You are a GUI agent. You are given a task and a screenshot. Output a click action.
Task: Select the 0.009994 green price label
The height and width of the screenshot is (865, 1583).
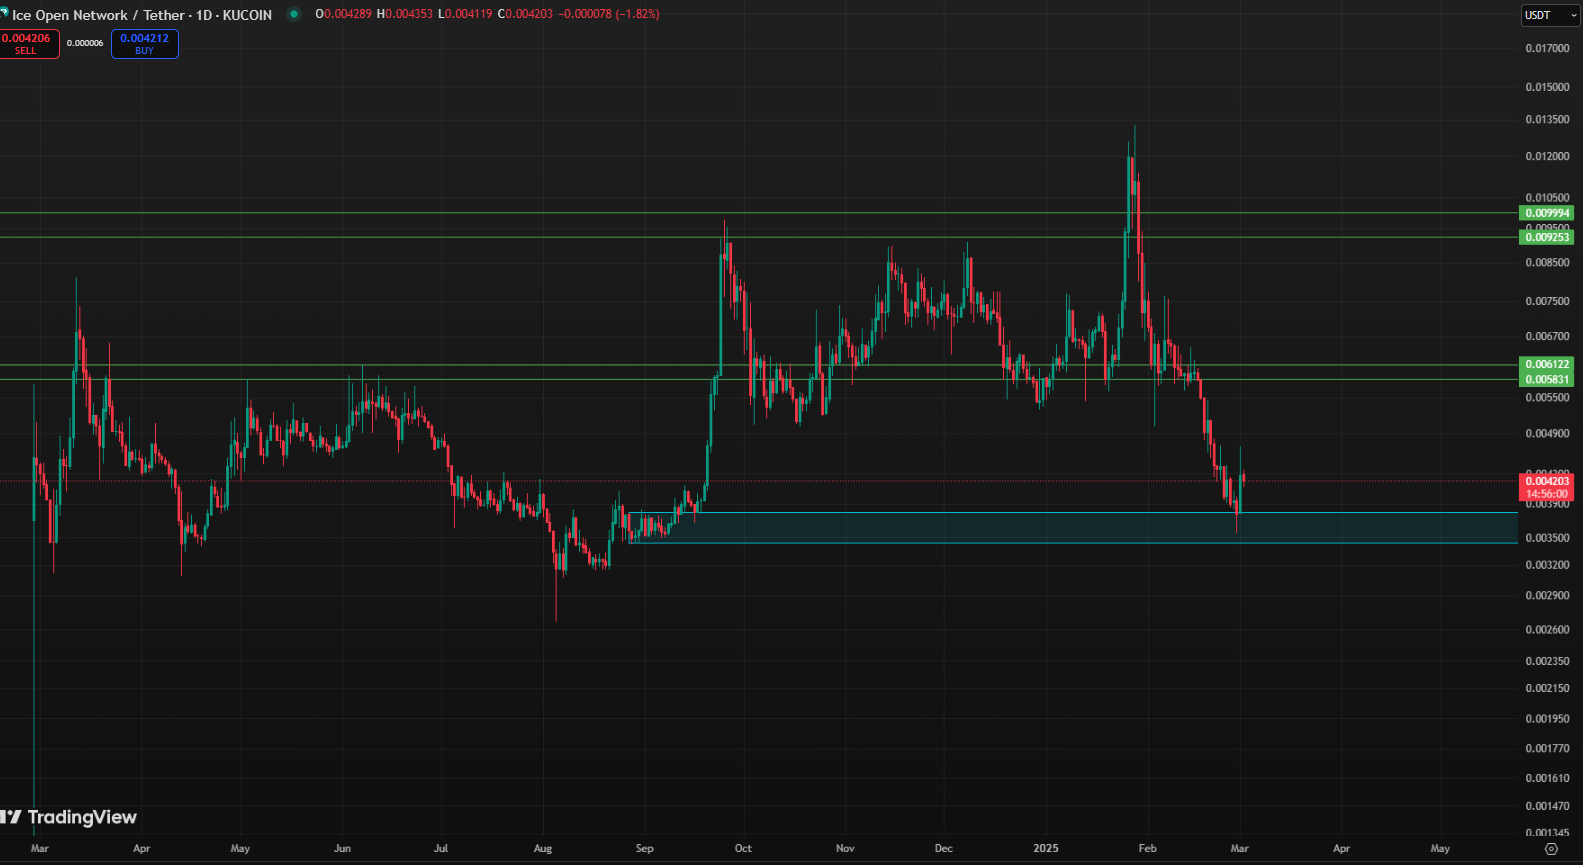pyautogui.click(x=1546, y=213)
